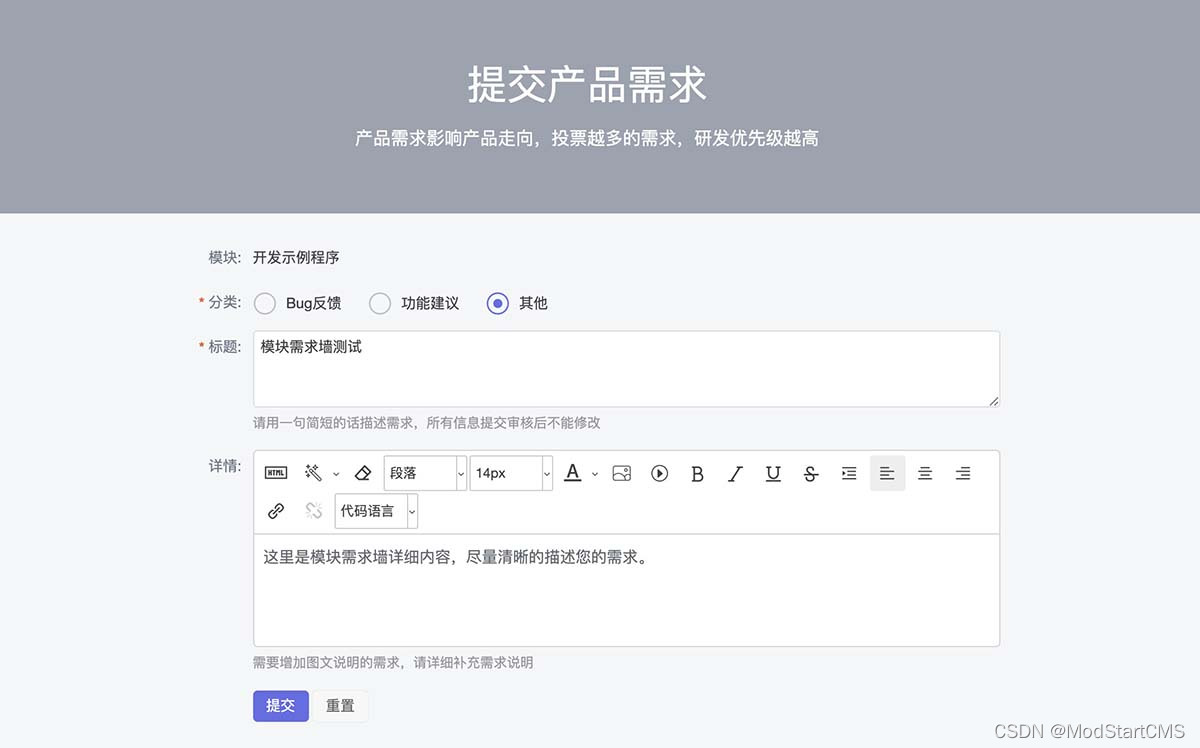Viewport: 1200px width, 748px height.
Task: Toggle bold formatting
Action: click(697, 474)
